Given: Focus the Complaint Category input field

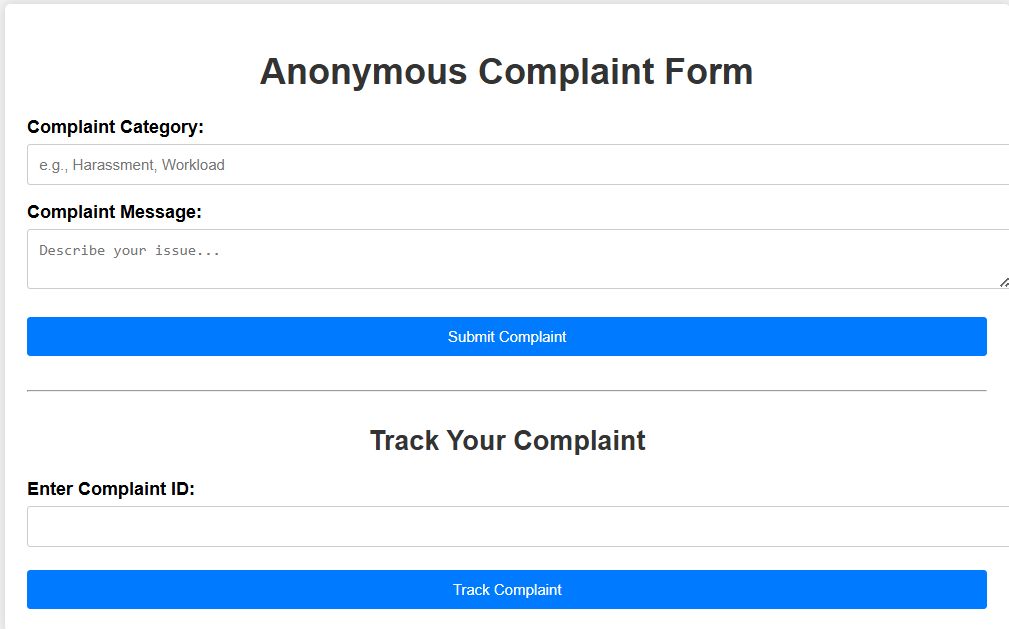Looking at the screenshot, I should (x=518, y=165).
